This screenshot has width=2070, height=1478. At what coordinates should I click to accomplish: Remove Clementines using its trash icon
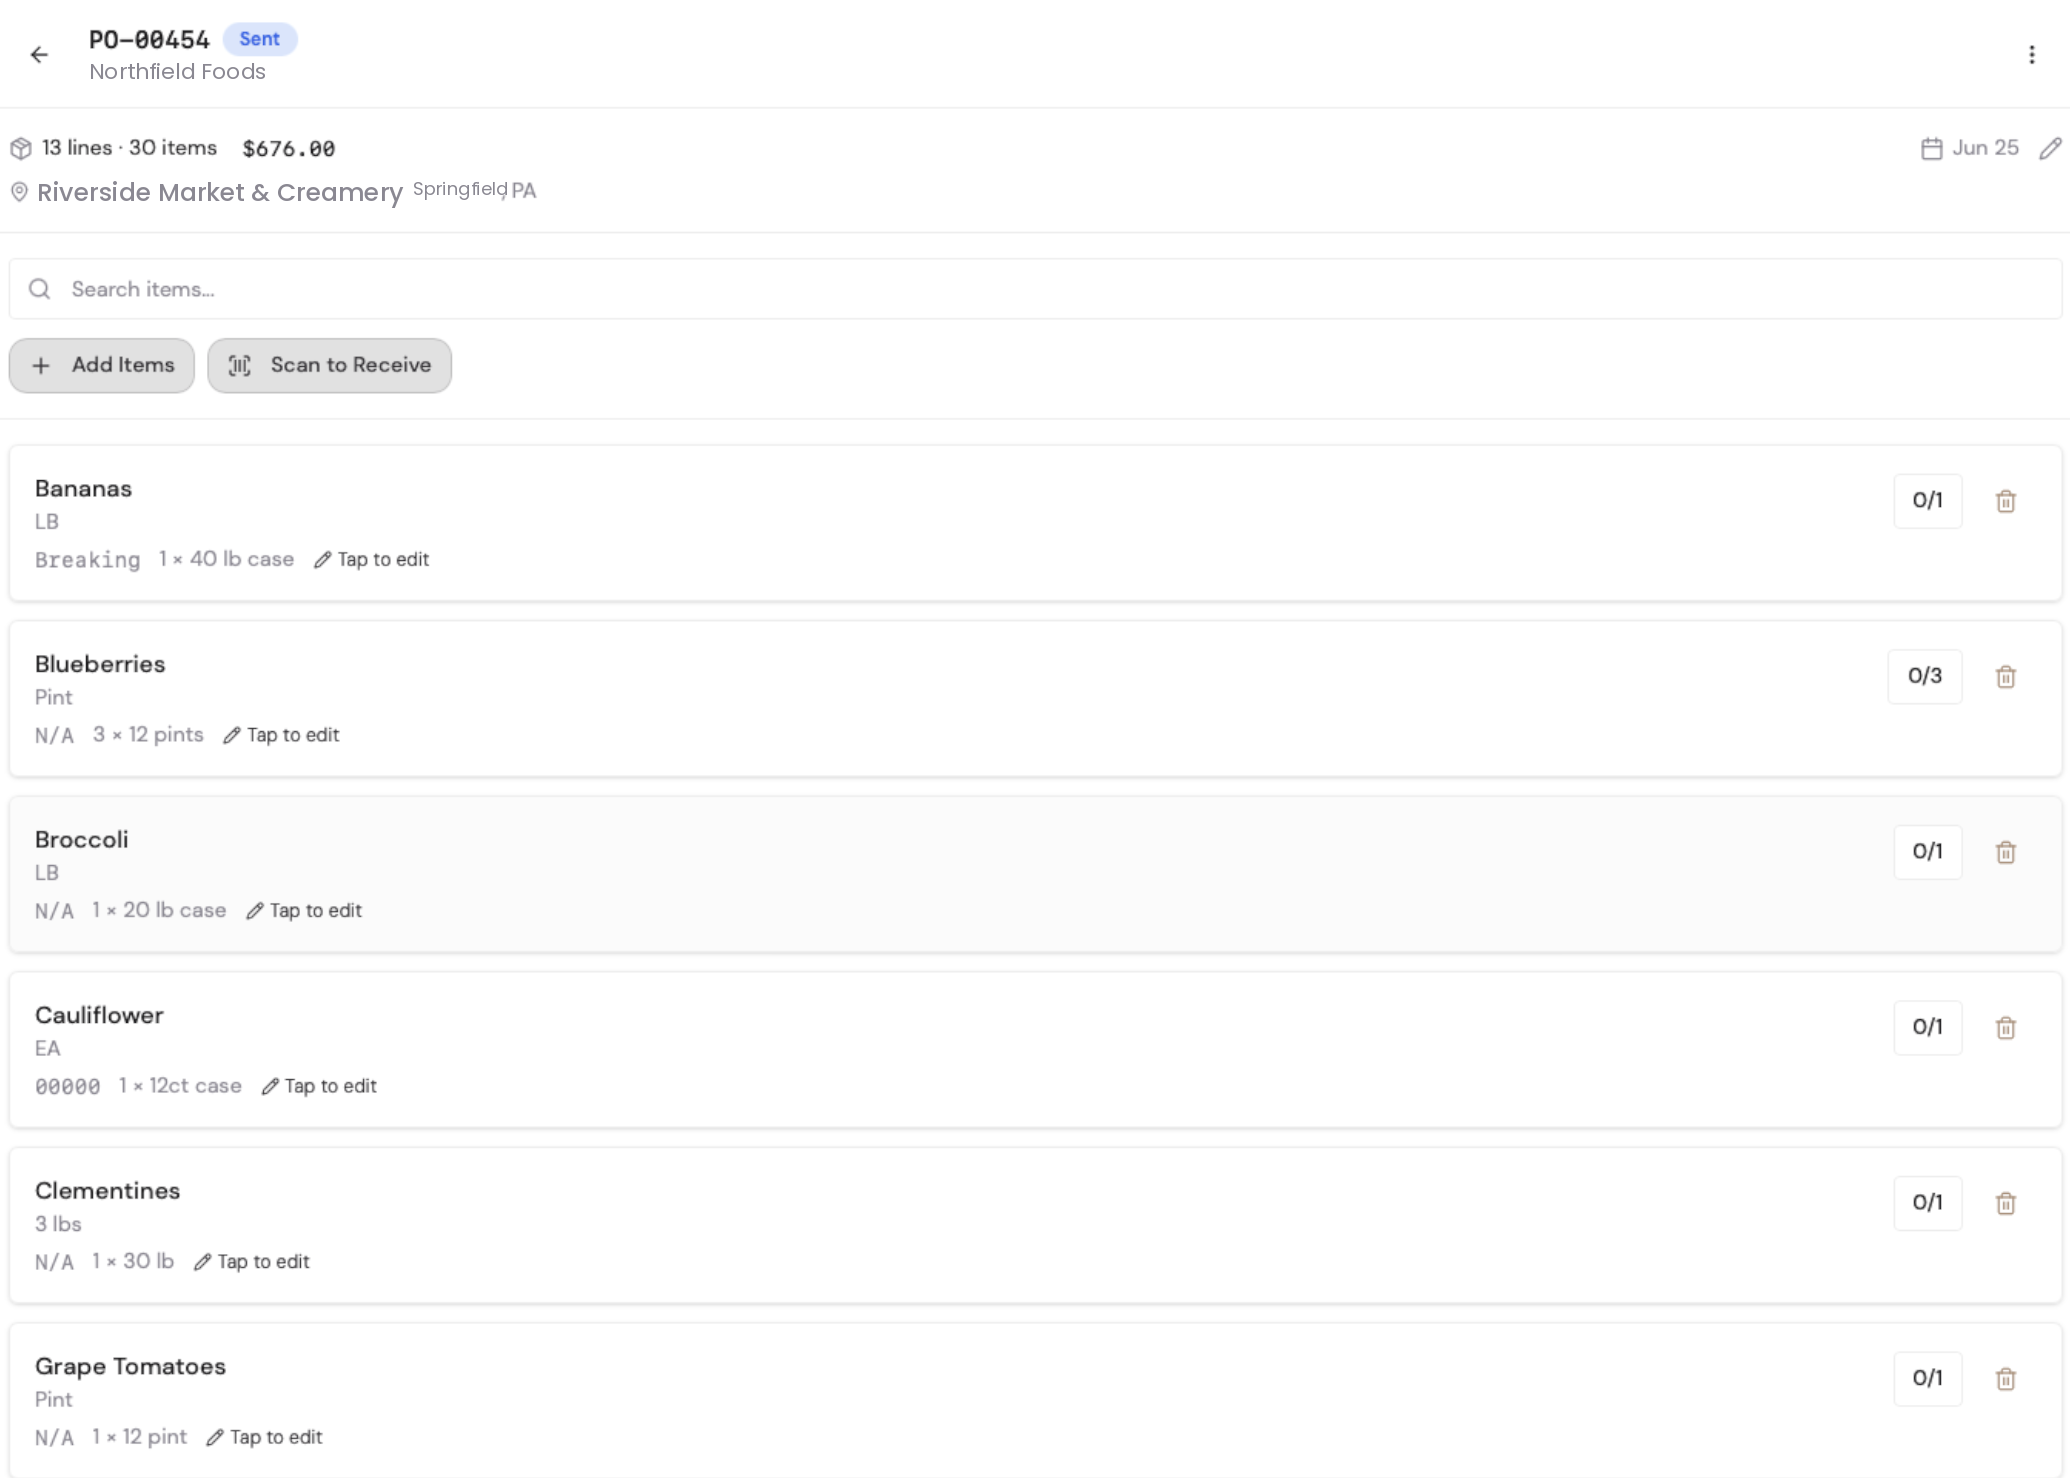2005,1203
